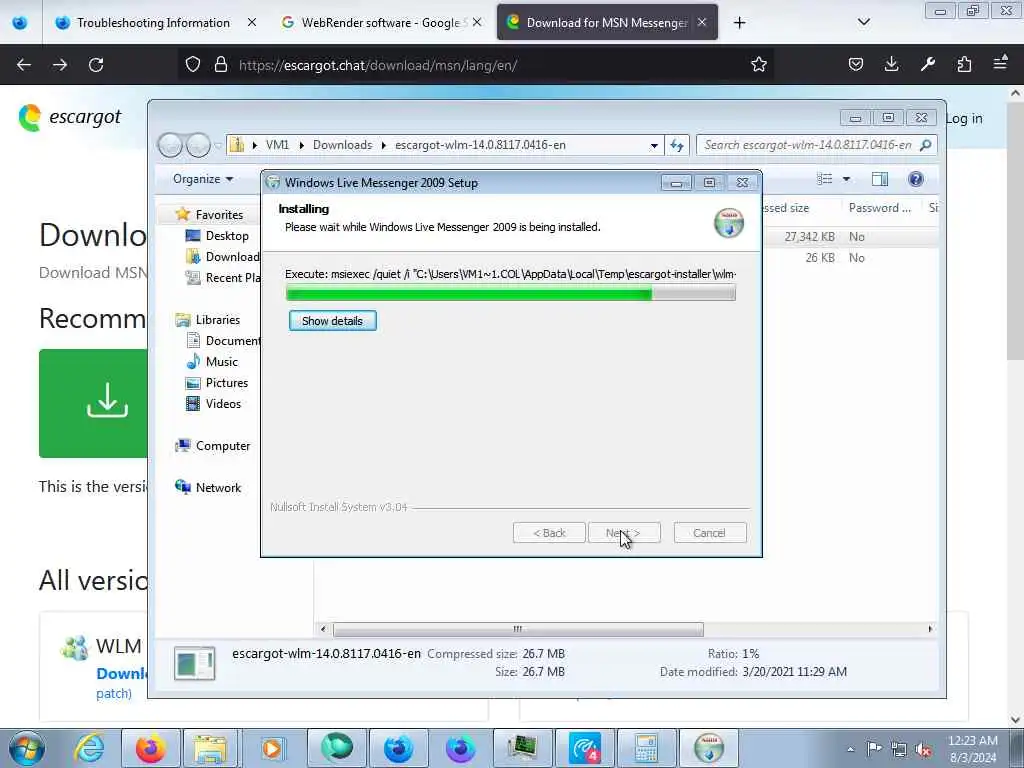Click the Log in link on escargot page
The image size is (1024, 768).
(x=964, y=118)
